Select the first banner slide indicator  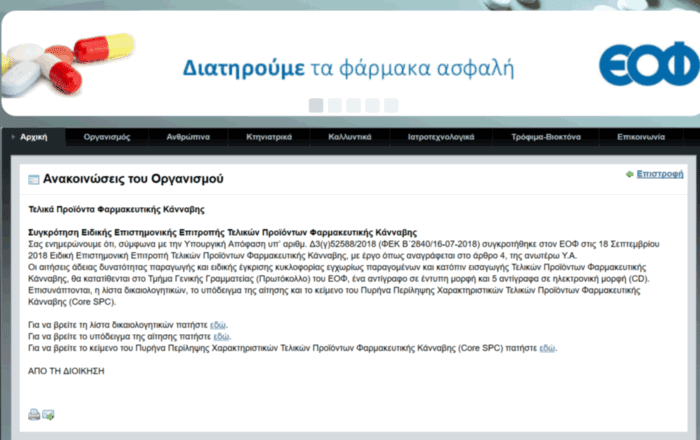(x=316, y=105)
